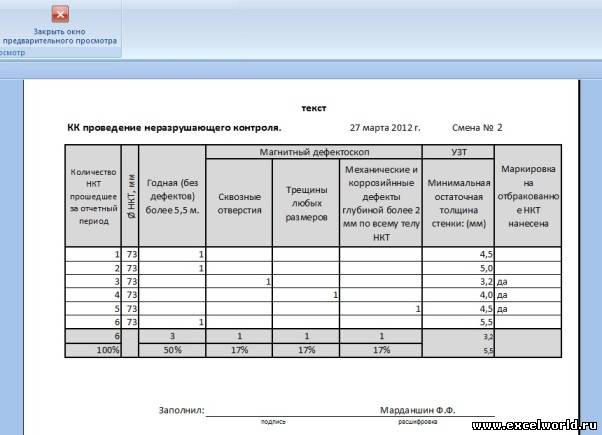Select the name 'Марданшин Ф.Ф.'
The image size is (602, 435).
click(x=418, y=410)
